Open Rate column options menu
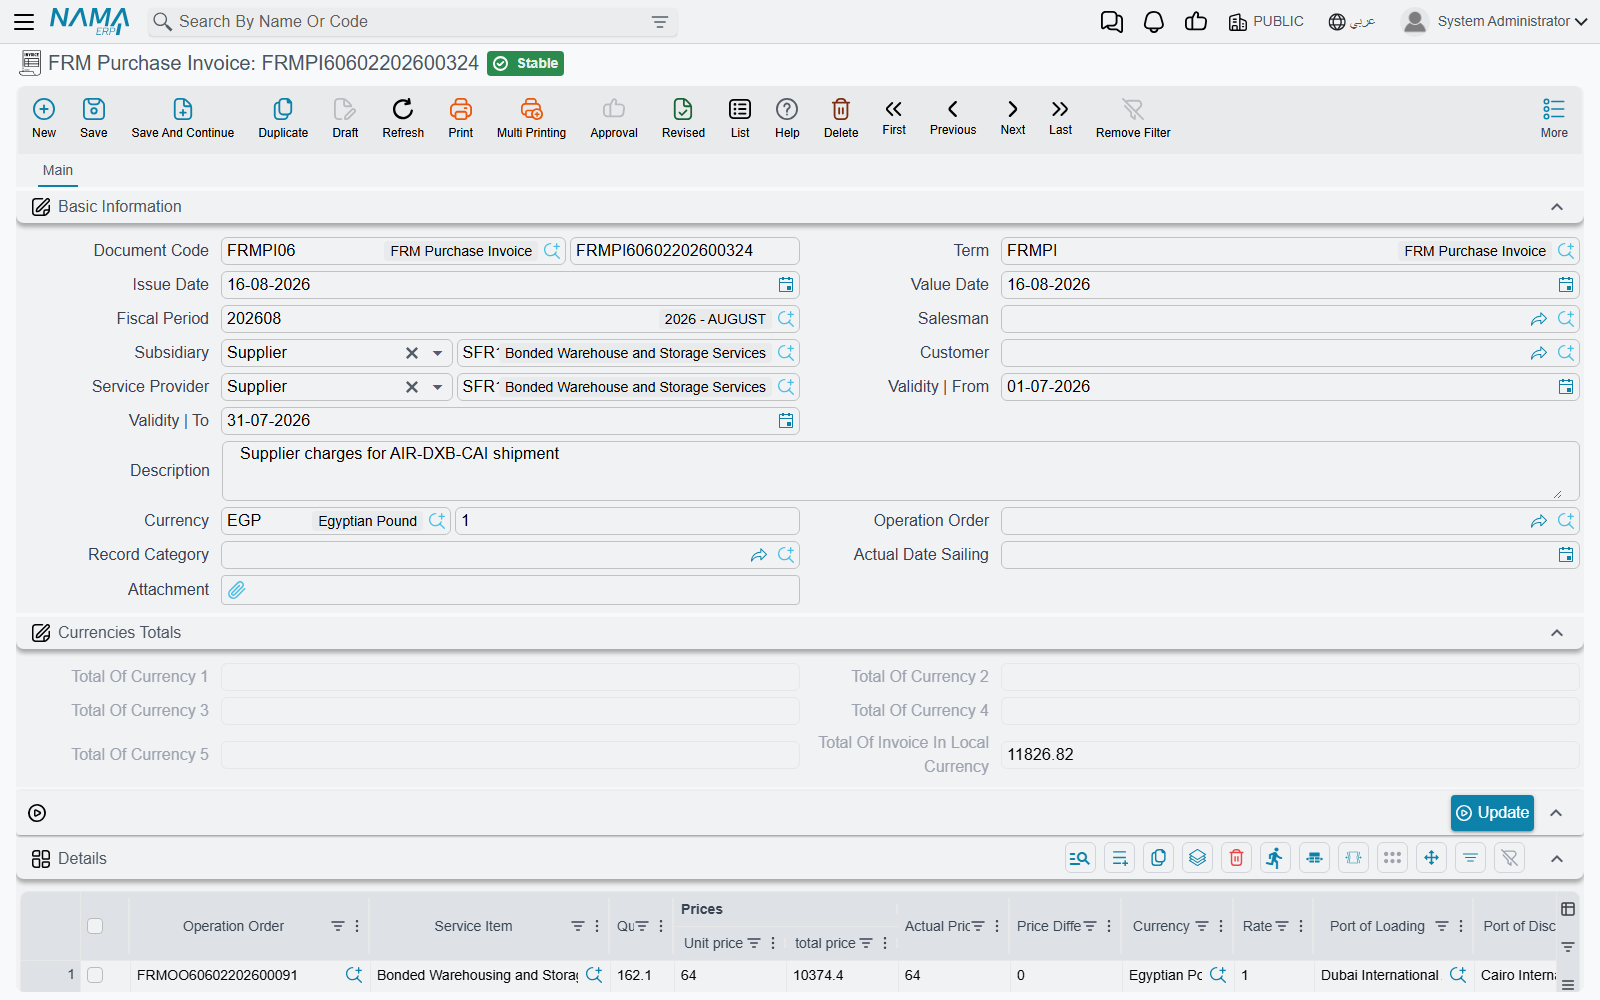Screen dimensions: 1600x1000 1301,926
